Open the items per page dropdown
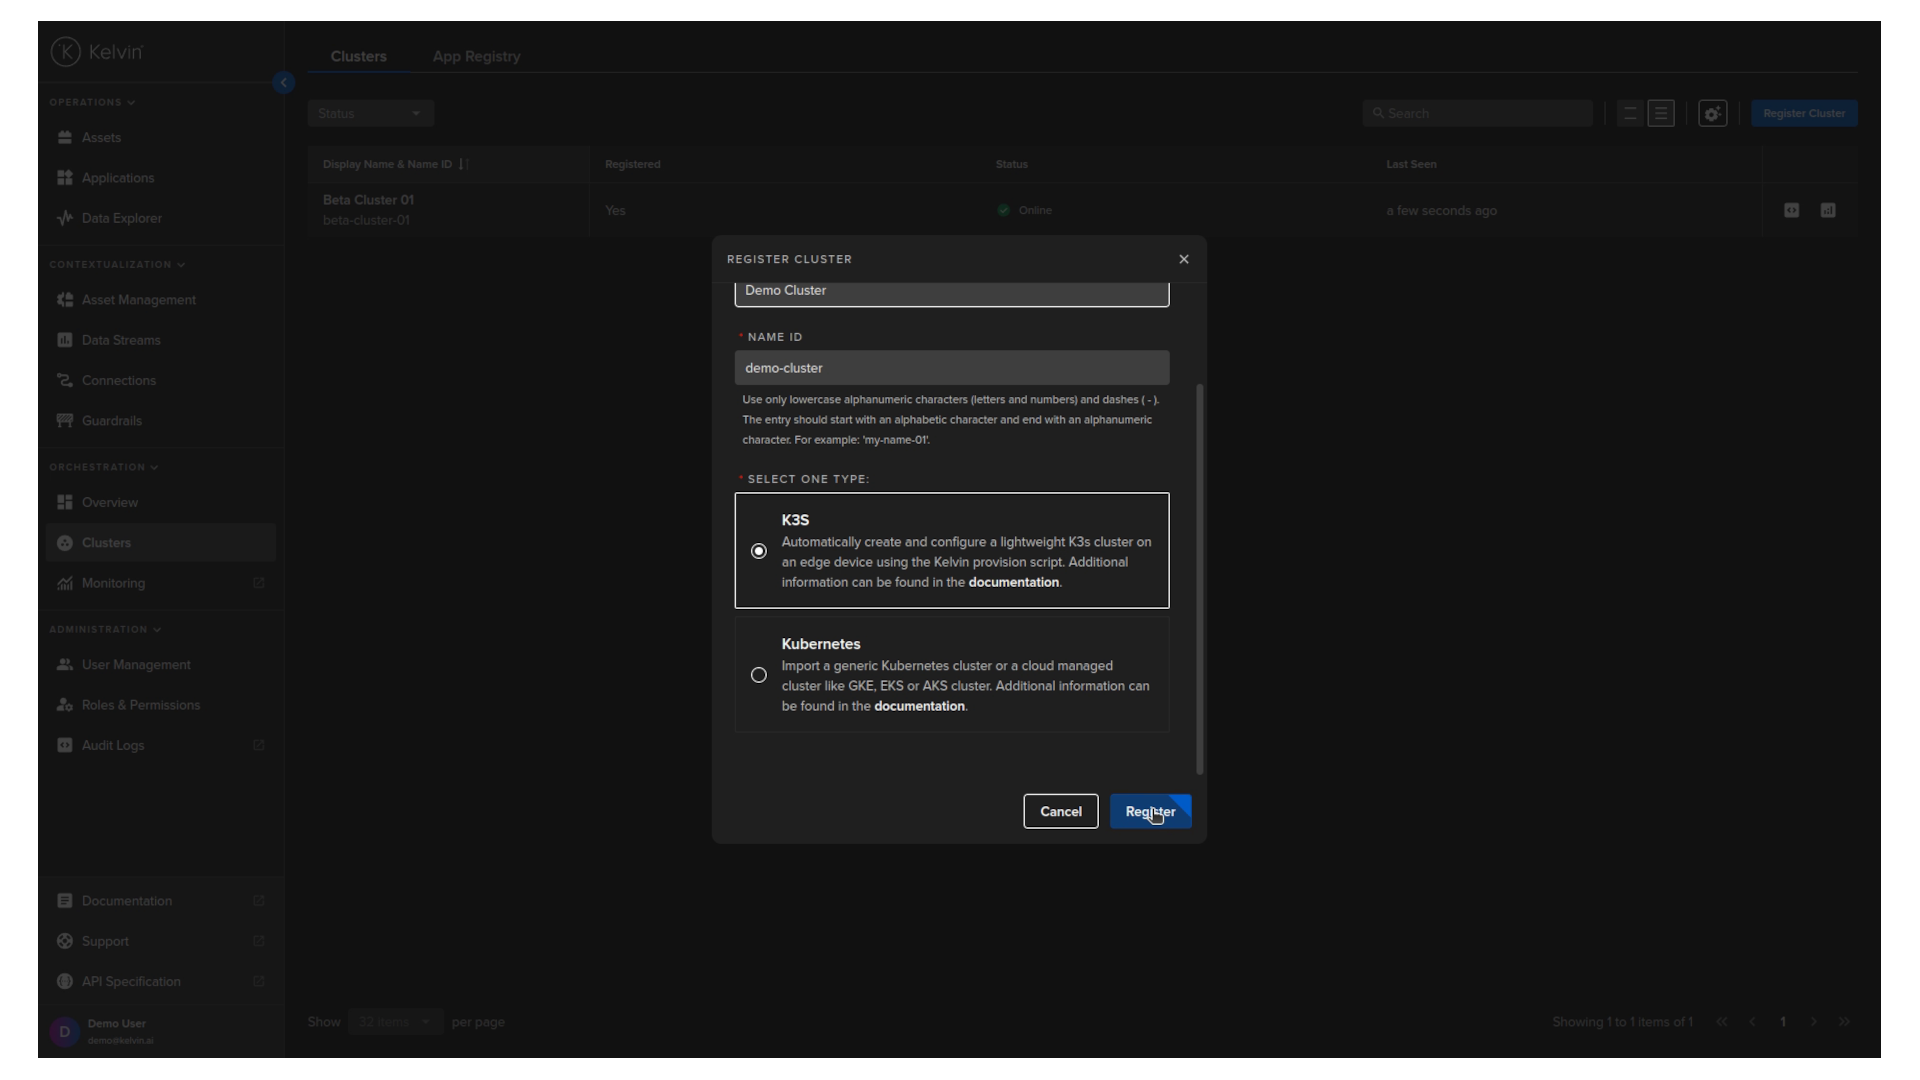 point(394,1022)
